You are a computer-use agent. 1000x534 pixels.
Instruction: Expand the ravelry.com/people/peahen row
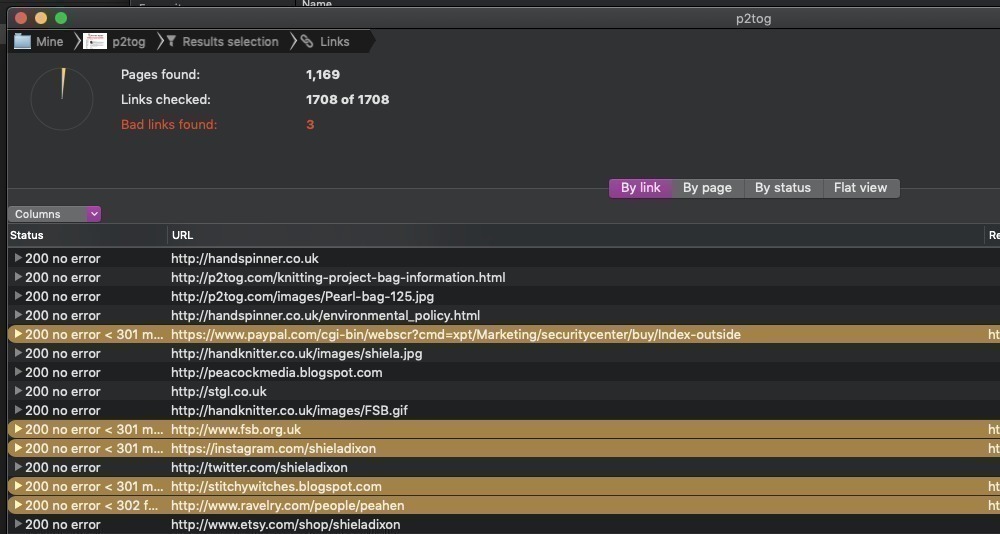[x=18, y=505]
